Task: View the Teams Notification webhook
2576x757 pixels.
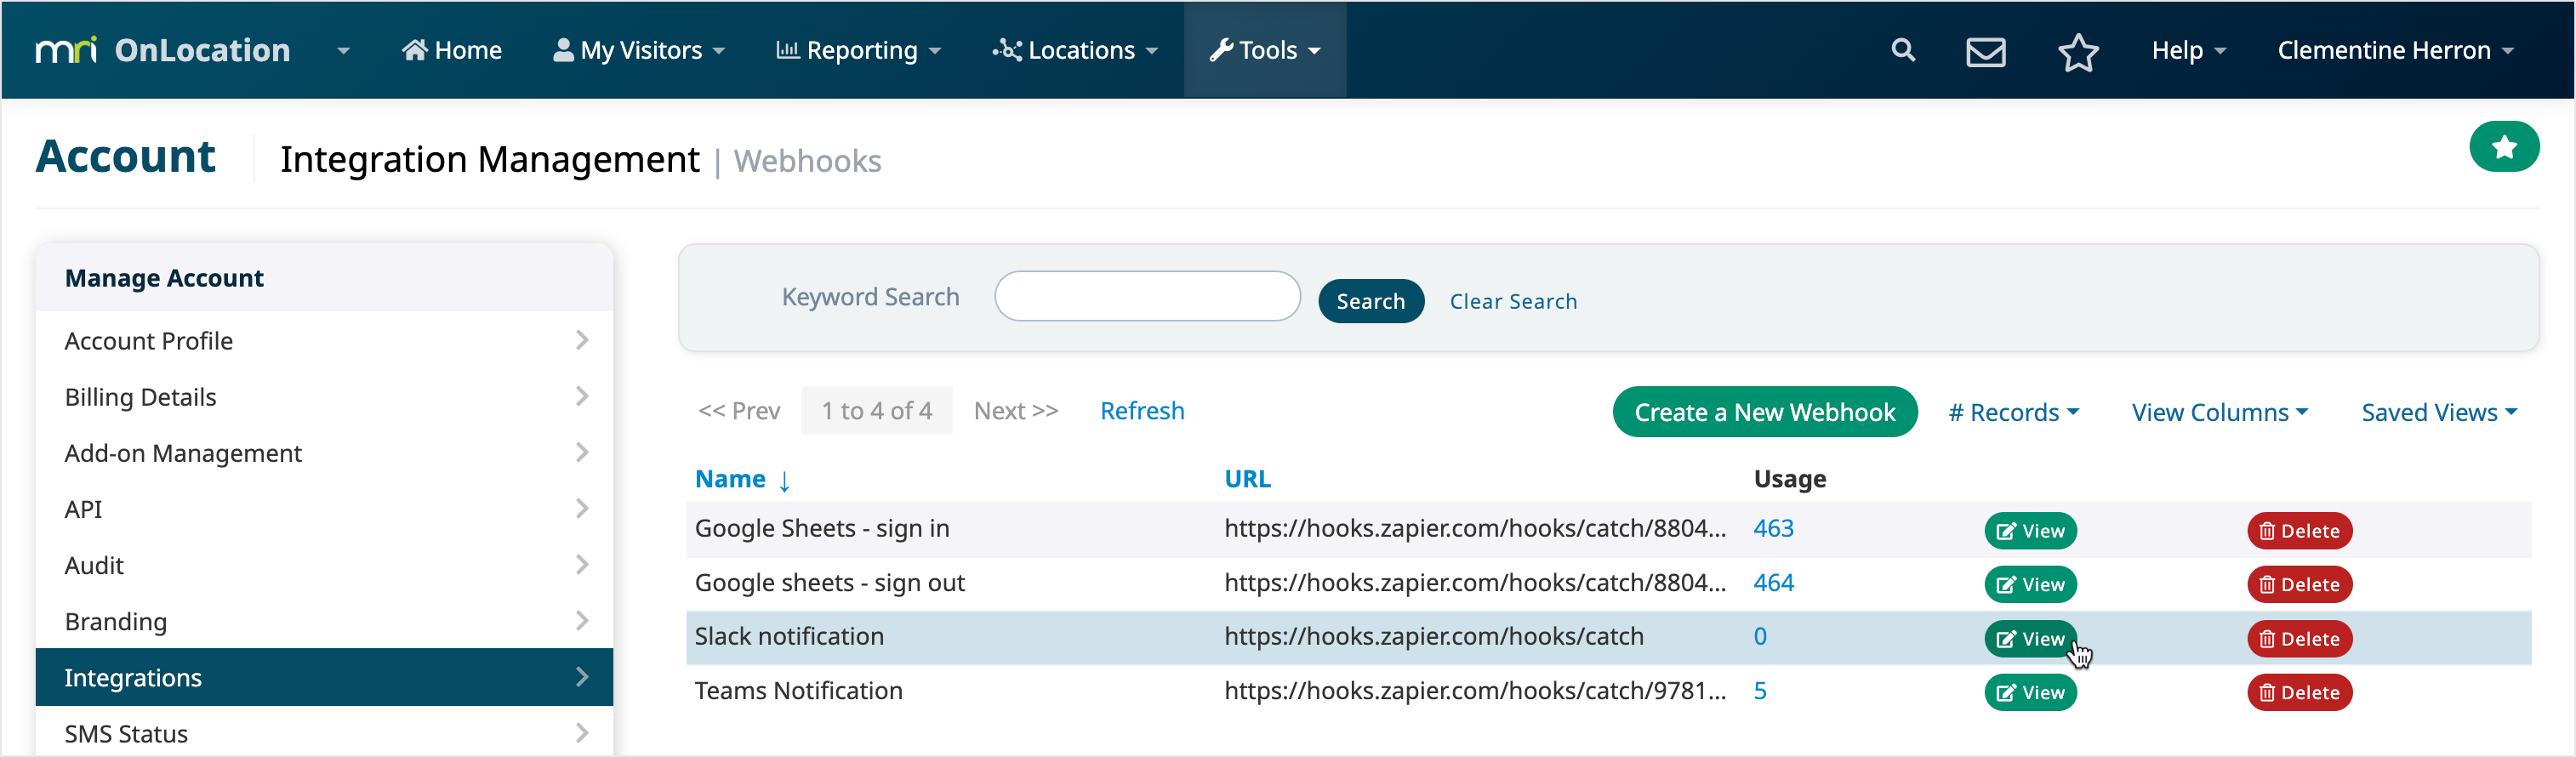Action: click(x=2030, y=693)
